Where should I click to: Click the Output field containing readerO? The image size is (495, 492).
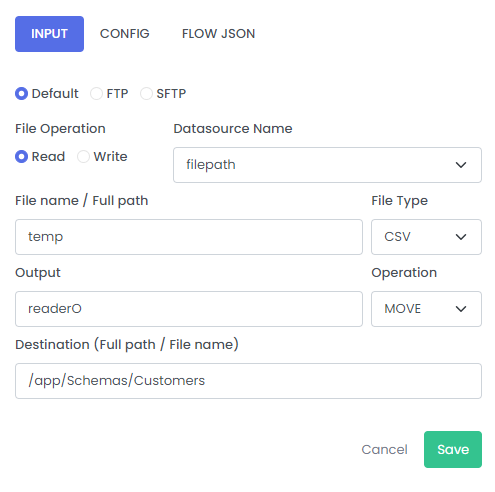[189, 309]
